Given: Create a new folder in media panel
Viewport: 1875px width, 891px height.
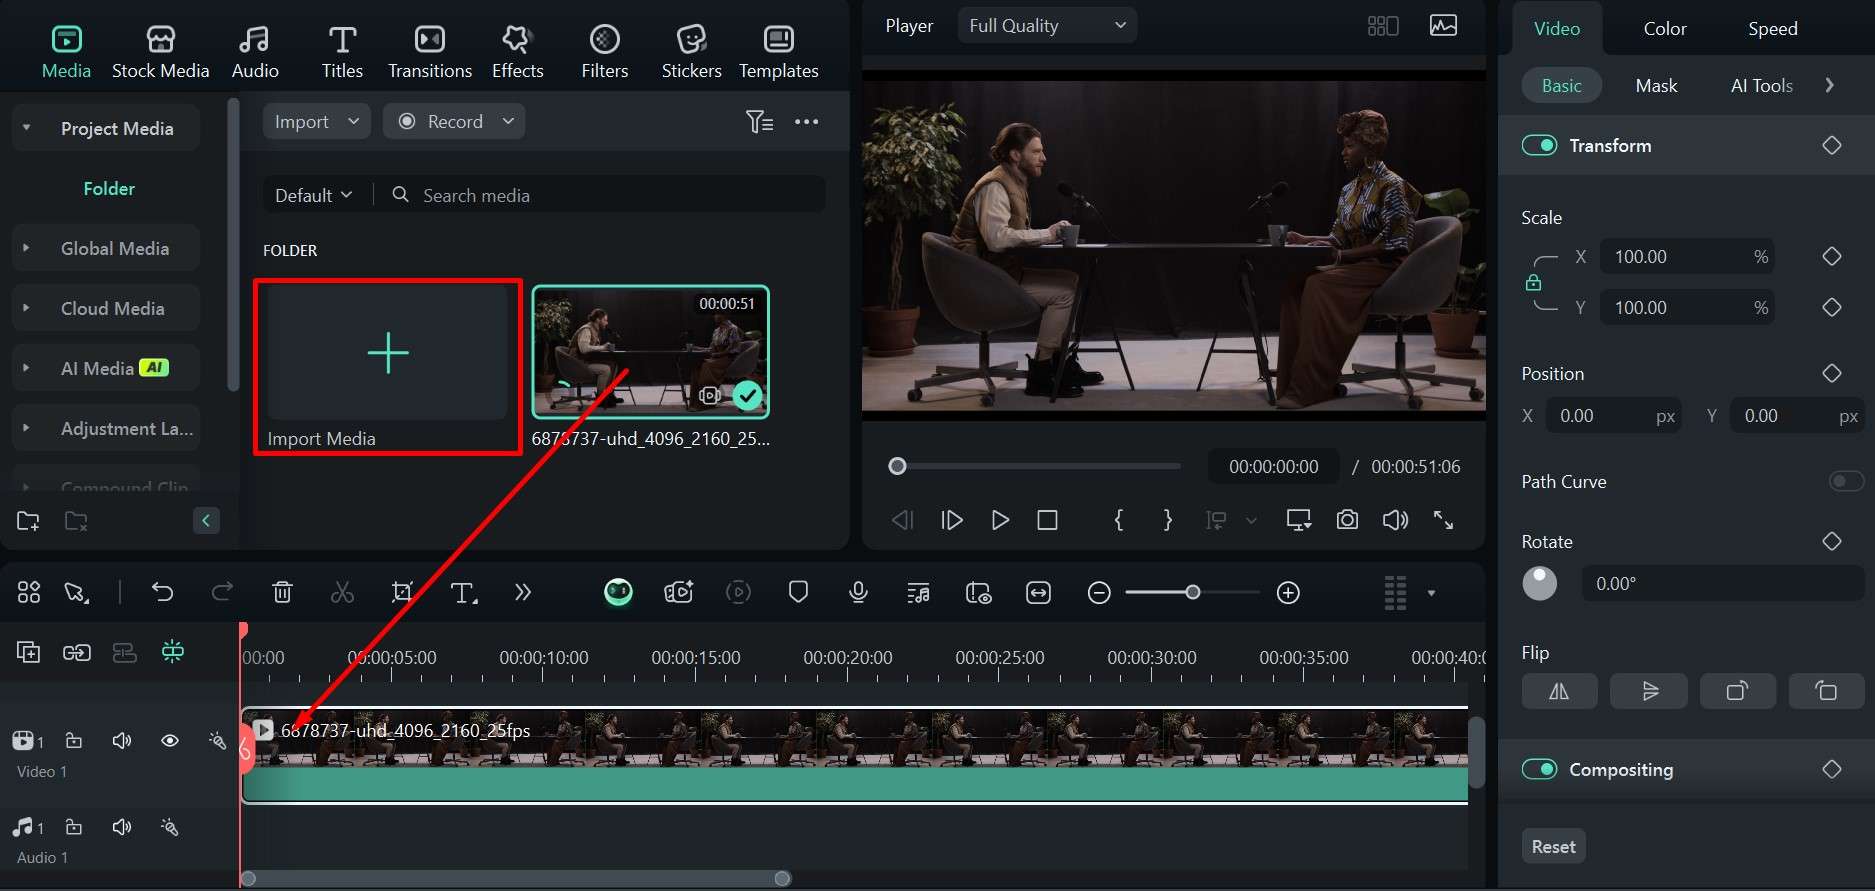Looking at the screenshot, I should coord(28,521).
